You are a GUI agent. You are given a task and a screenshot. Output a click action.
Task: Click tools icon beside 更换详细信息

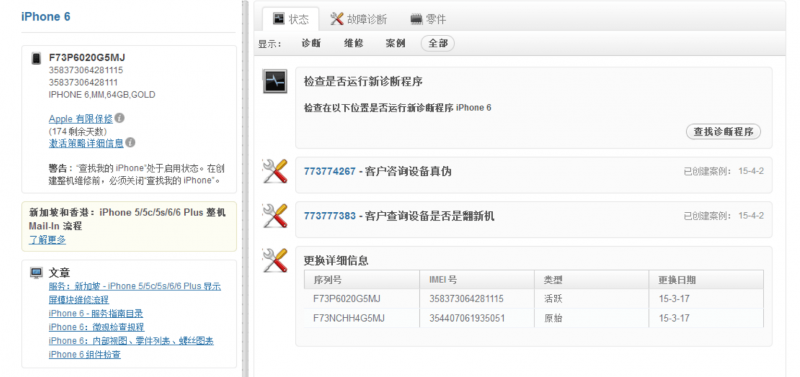[x=274, y=260]
